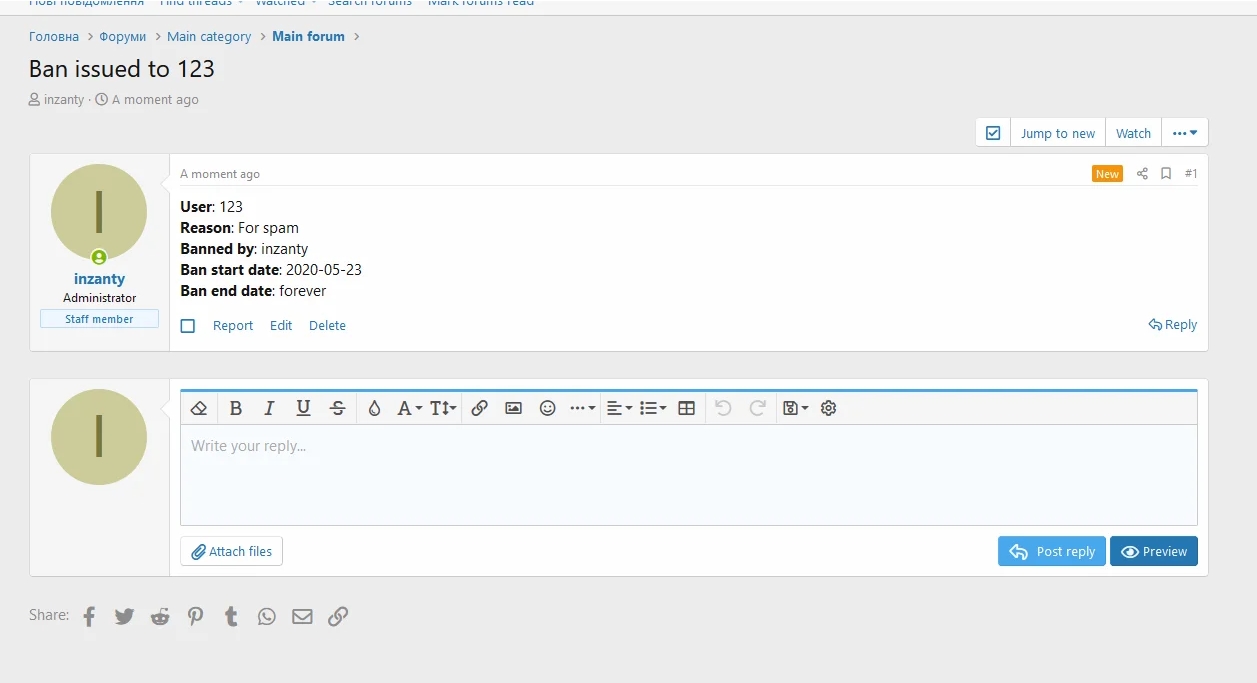Expand the more options ellipsis dropdown near Watch
This screenshot has width=1257, height=683.
point(1185,131)
